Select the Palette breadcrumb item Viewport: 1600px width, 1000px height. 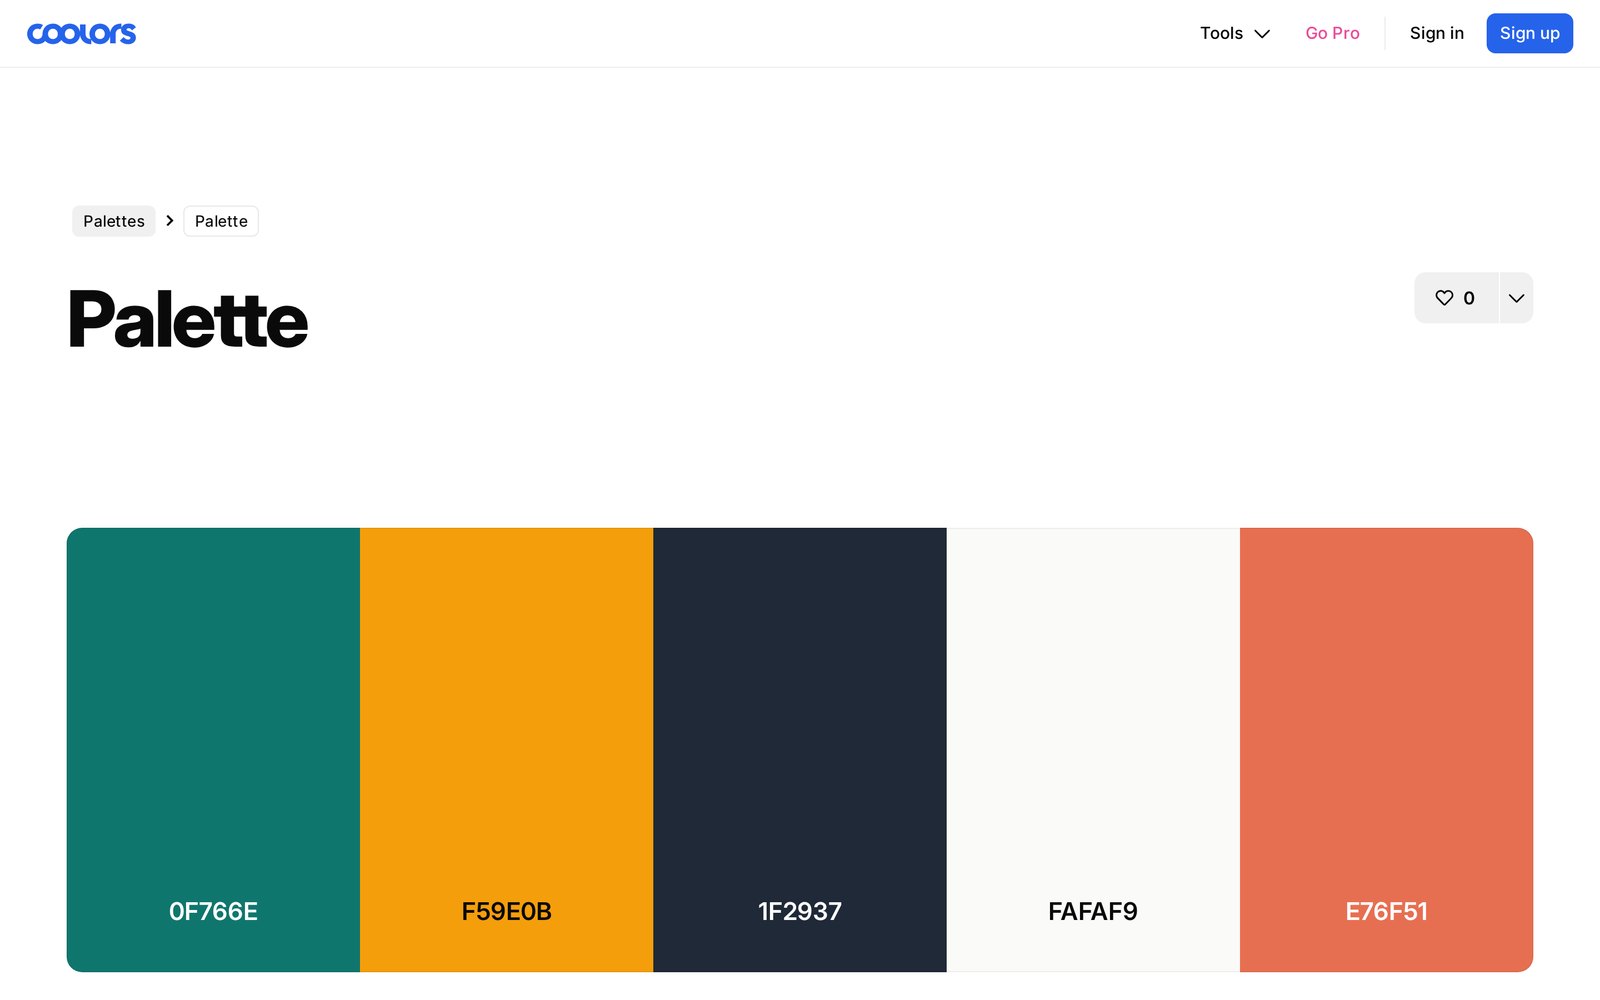click(x=221, y=221)
